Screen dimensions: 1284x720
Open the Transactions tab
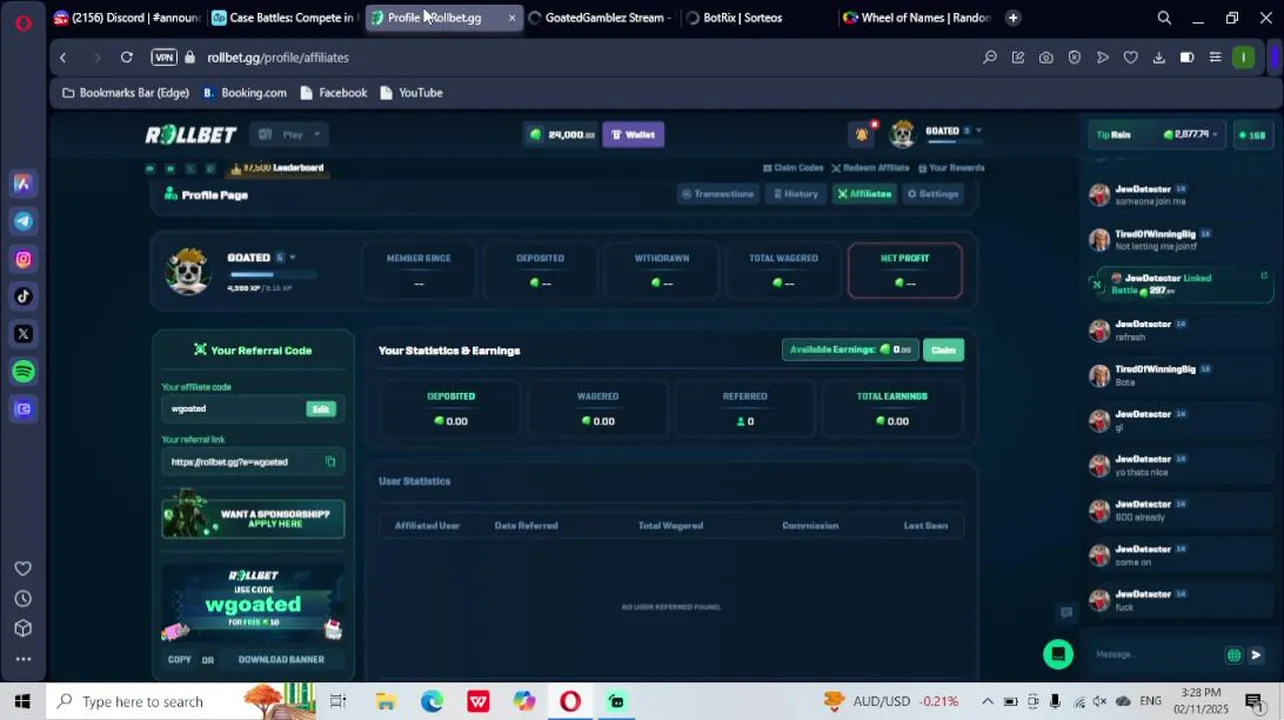(717, 194)
